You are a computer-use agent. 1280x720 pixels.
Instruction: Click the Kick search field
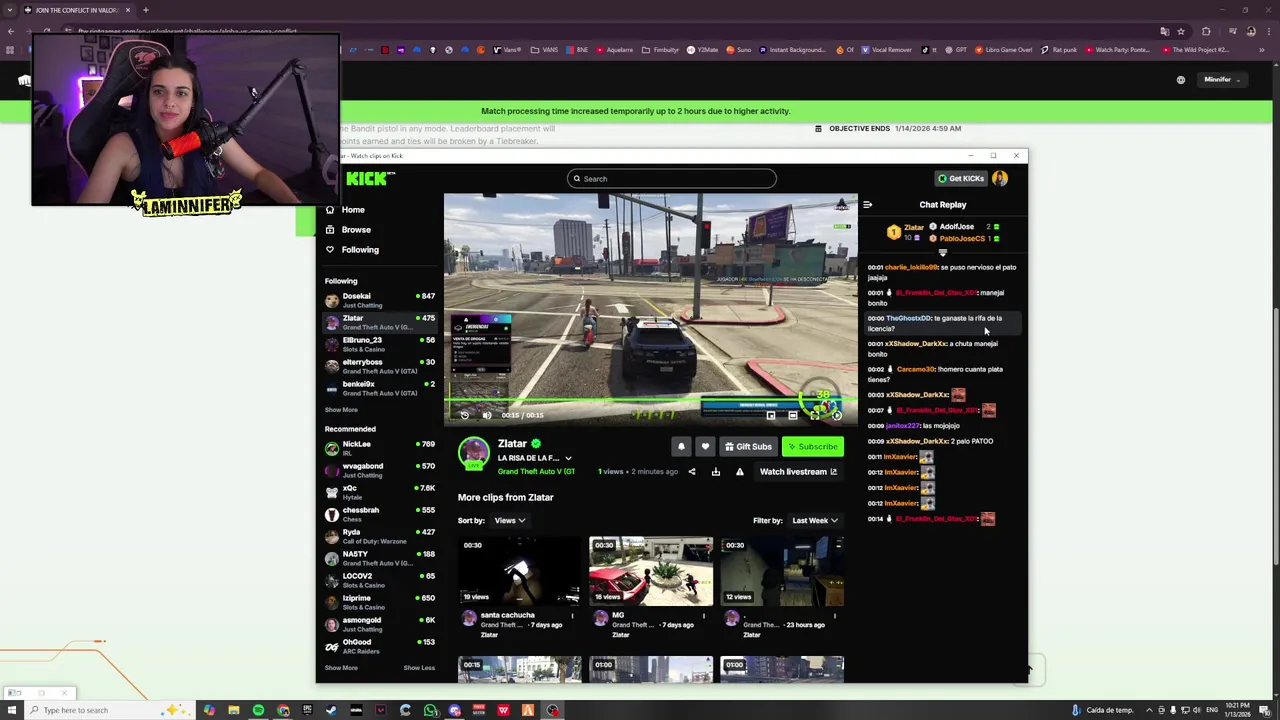(x=671, y=179)
